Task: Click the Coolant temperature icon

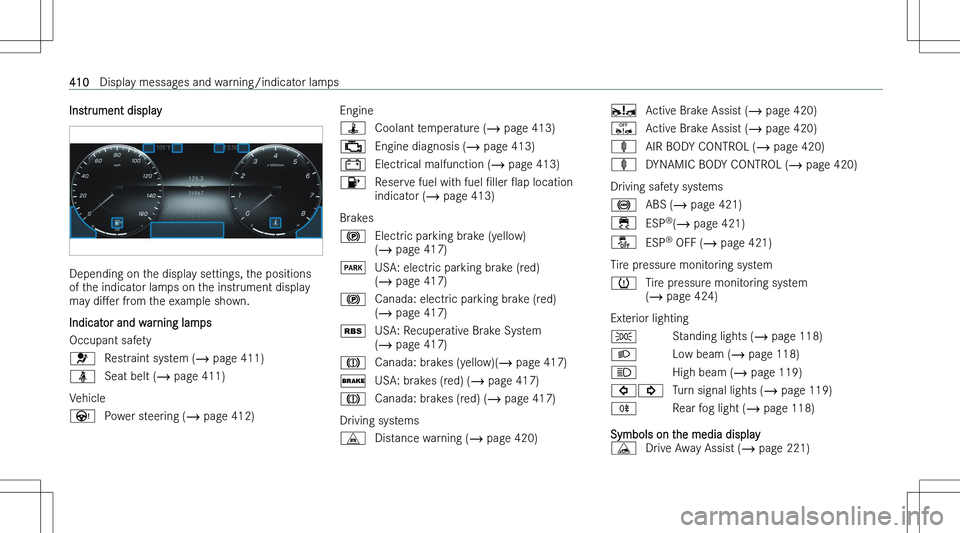Action: point(353,129)
